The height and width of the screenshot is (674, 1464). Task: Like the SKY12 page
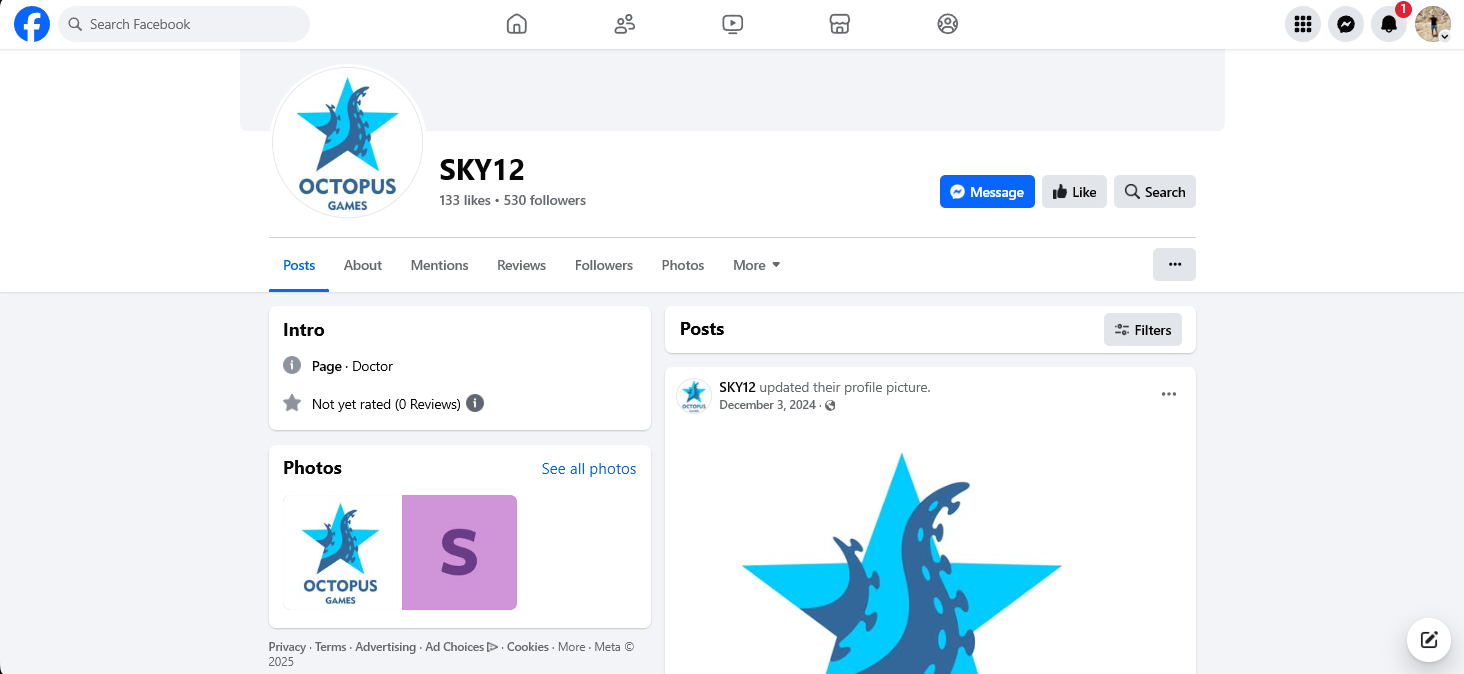tap(1074, 192)
